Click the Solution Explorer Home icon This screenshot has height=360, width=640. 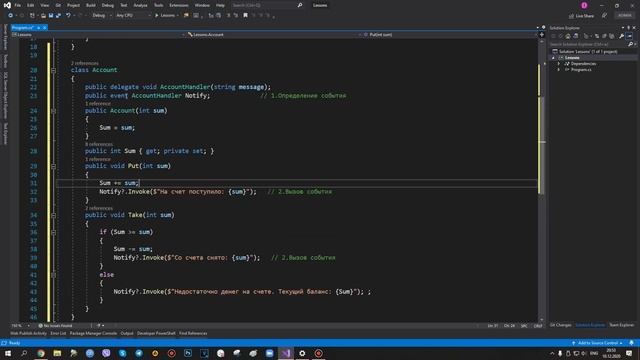[568, 36]
